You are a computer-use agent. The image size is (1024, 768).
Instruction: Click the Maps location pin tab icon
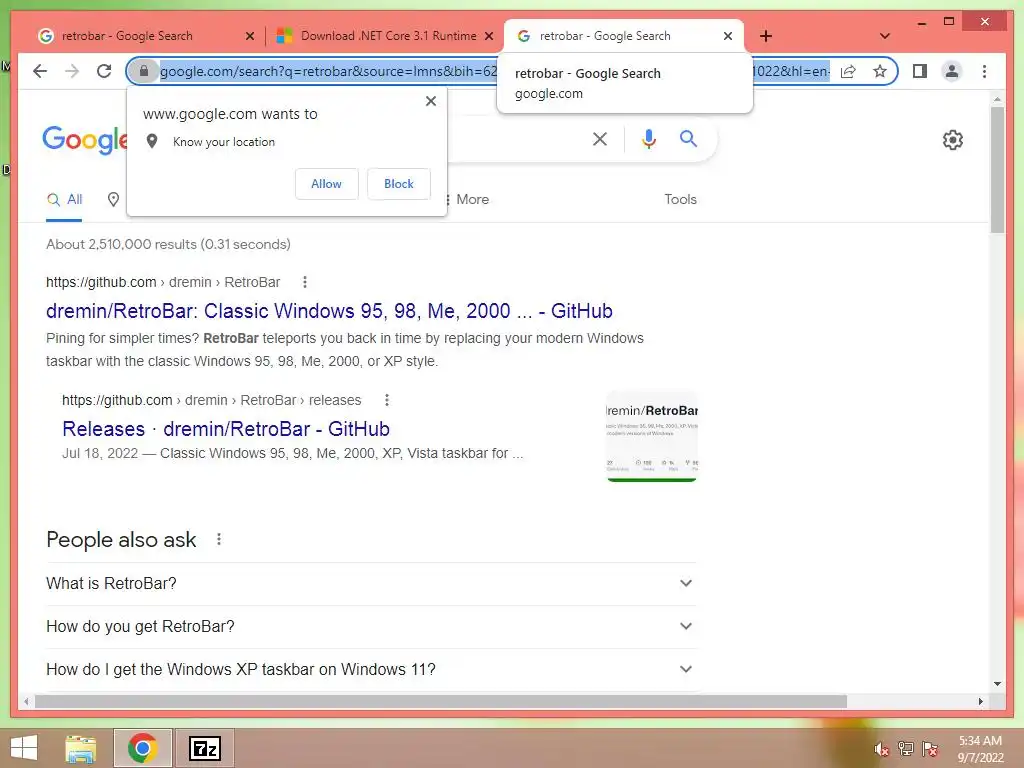113,200
